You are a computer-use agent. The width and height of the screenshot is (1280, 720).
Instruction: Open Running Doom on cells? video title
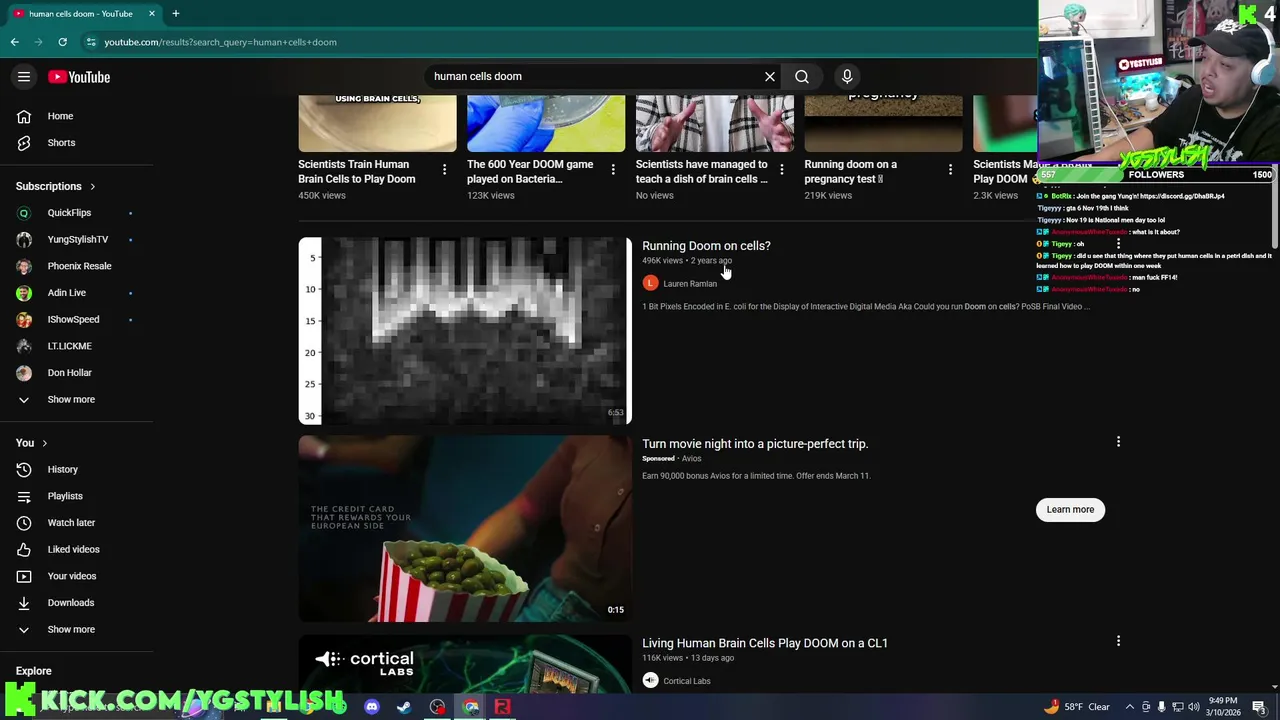click(x=706, y=246)
